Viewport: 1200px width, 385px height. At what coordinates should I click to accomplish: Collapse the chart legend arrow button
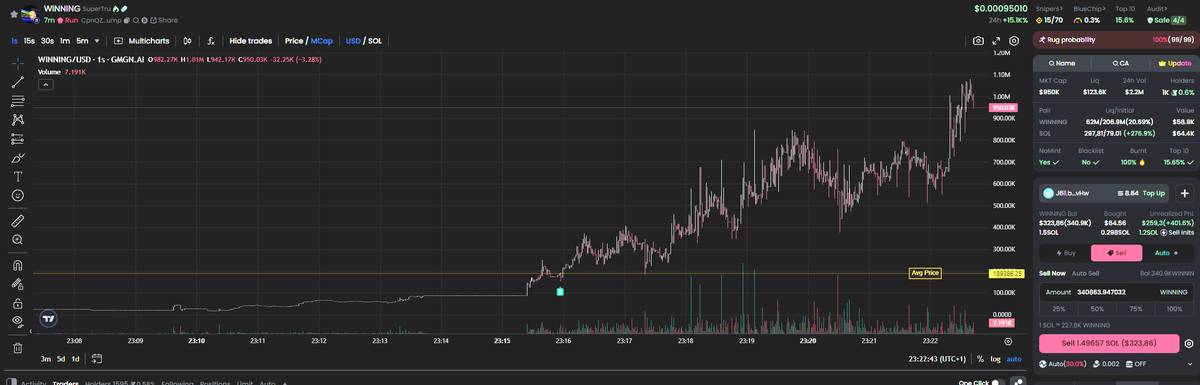point(45,85)
